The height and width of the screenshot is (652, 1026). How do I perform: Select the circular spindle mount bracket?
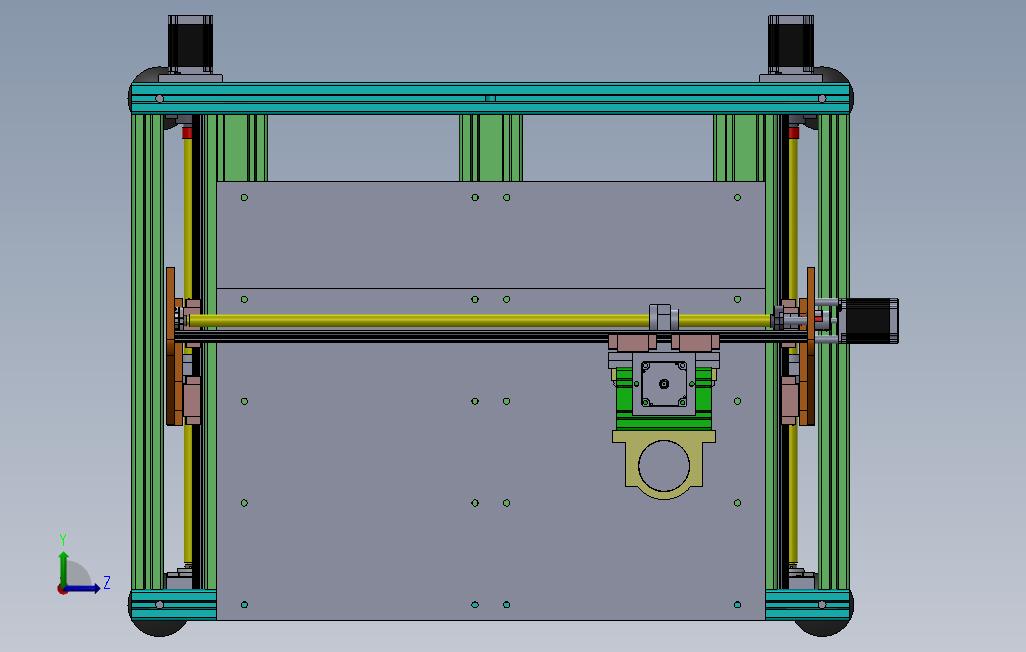[x=663, y=464]
